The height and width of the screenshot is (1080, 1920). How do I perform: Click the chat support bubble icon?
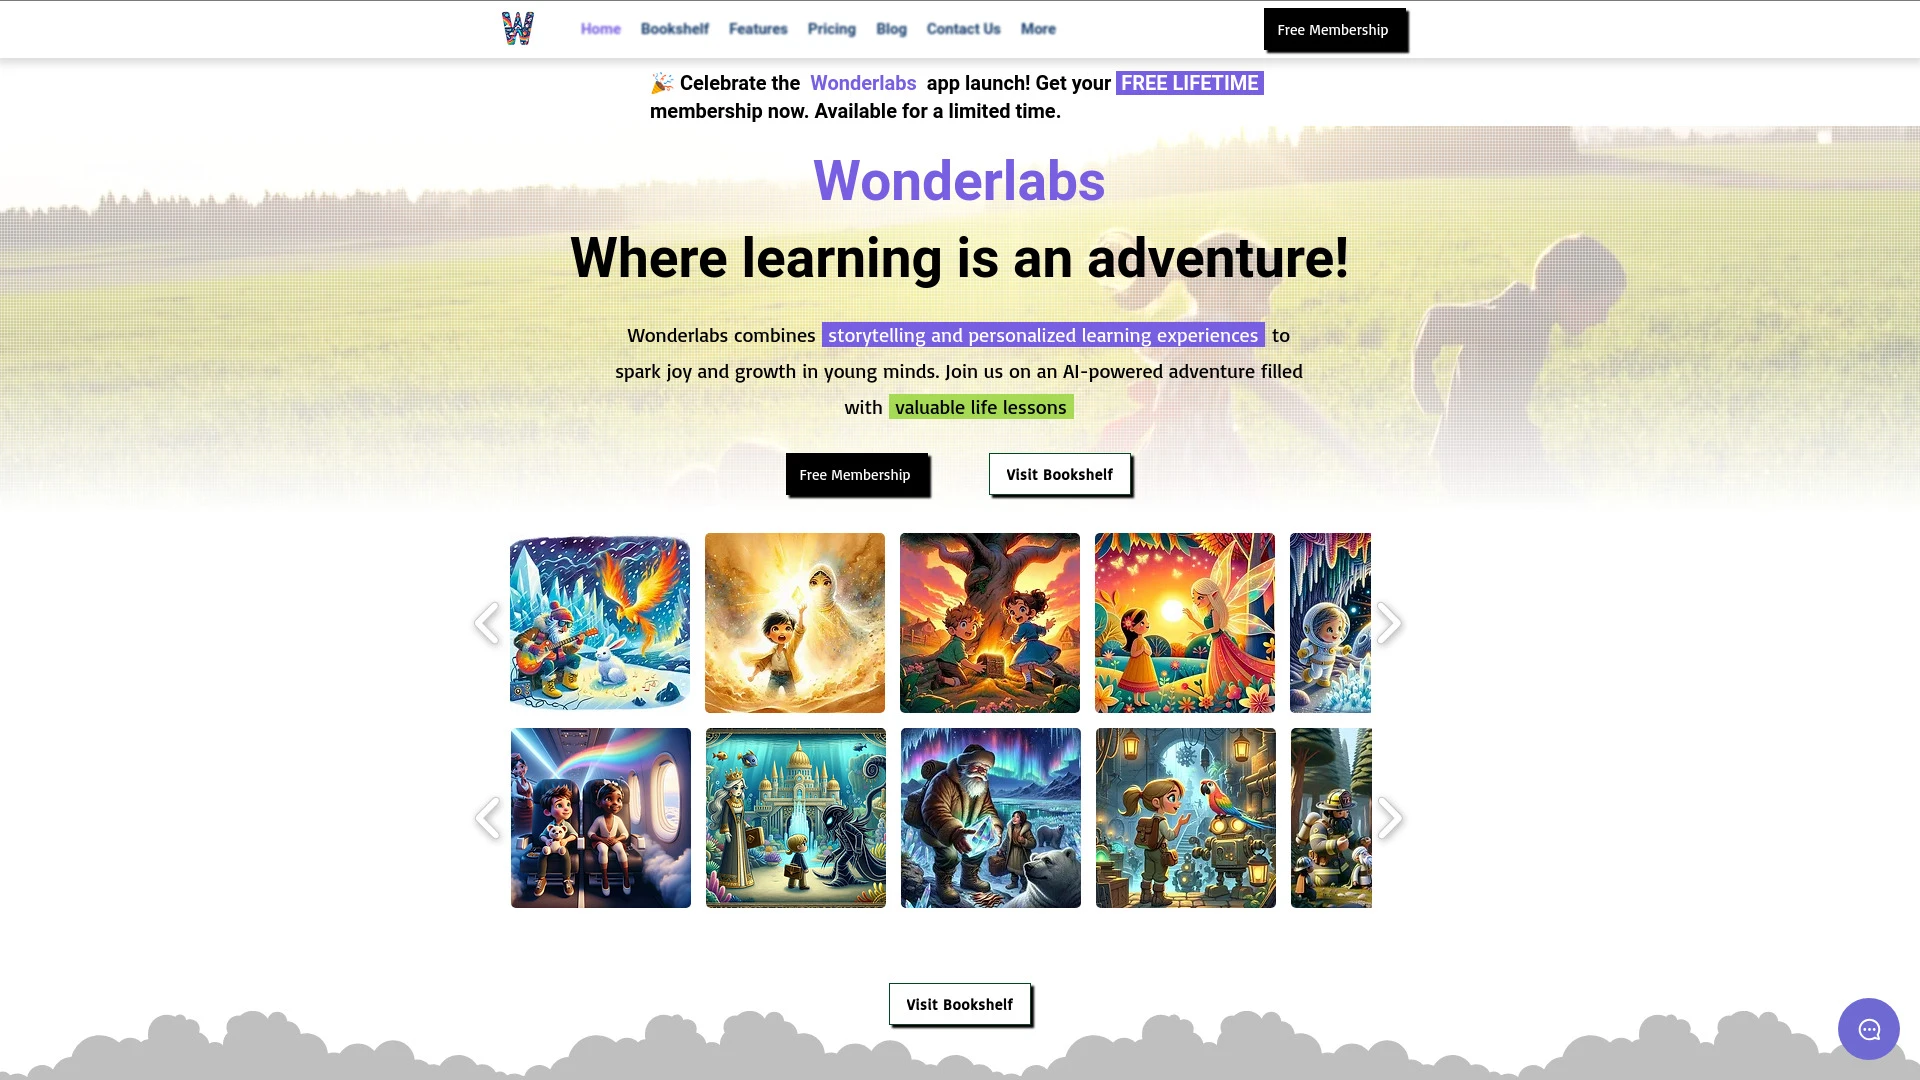click(x=1869, y=1029)
